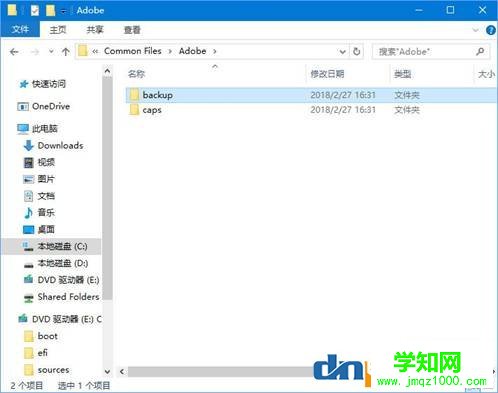Viewport: 498px width, 393px height.
Task: Open the recent locations dropdown arrow
Action: pyautogui.click(x=51, y=52)
